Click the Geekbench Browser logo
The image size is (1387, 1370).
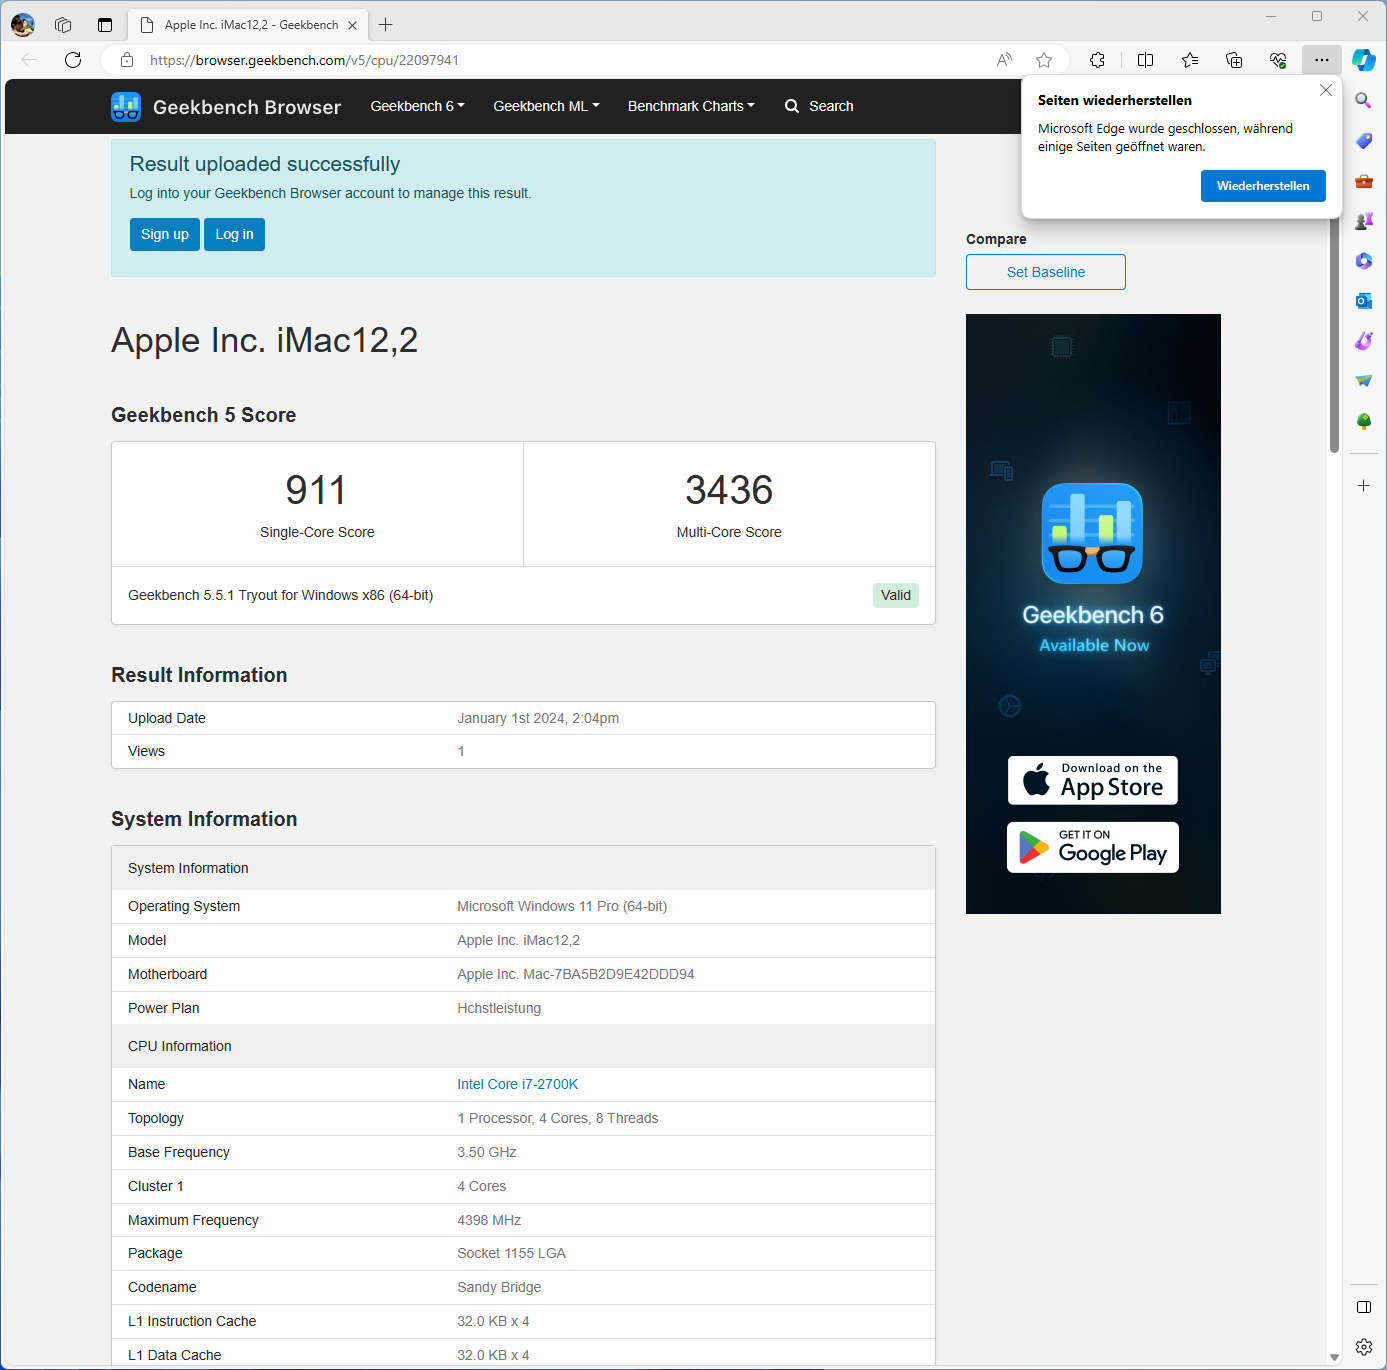226,107
